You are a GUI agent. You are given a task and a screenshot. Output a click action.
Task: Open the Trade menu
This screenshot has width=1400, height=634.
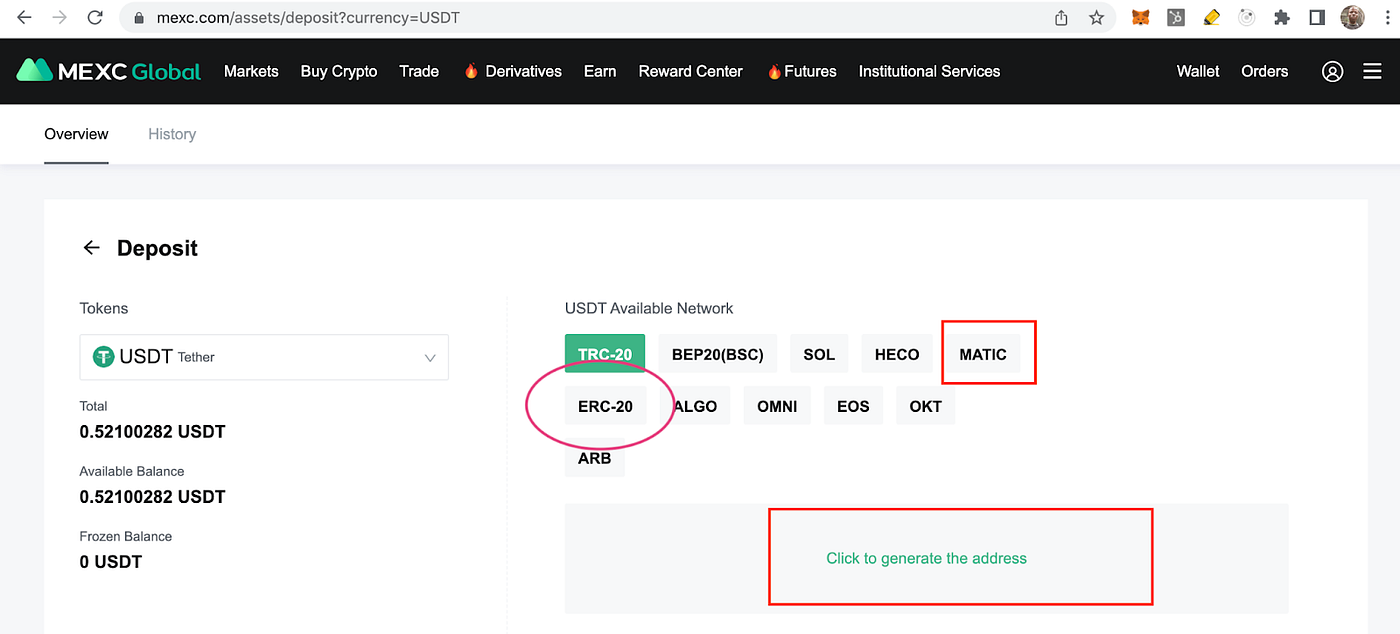(419, 71)
